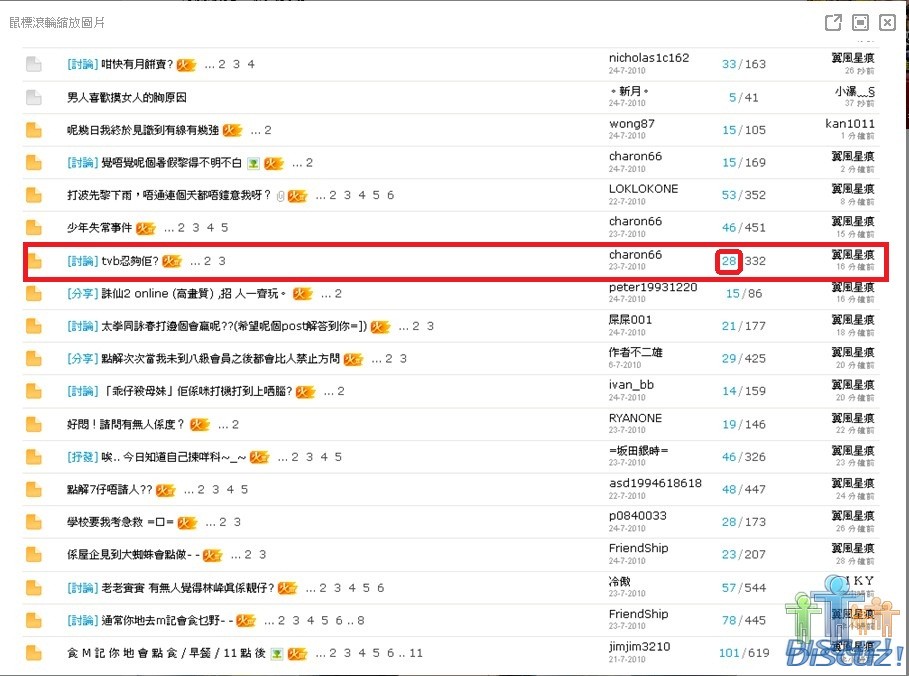Click the image attachment icon in 覺唔覺呢個暑假 row
This screenshot has height=676, width=909.
[253, 163]
